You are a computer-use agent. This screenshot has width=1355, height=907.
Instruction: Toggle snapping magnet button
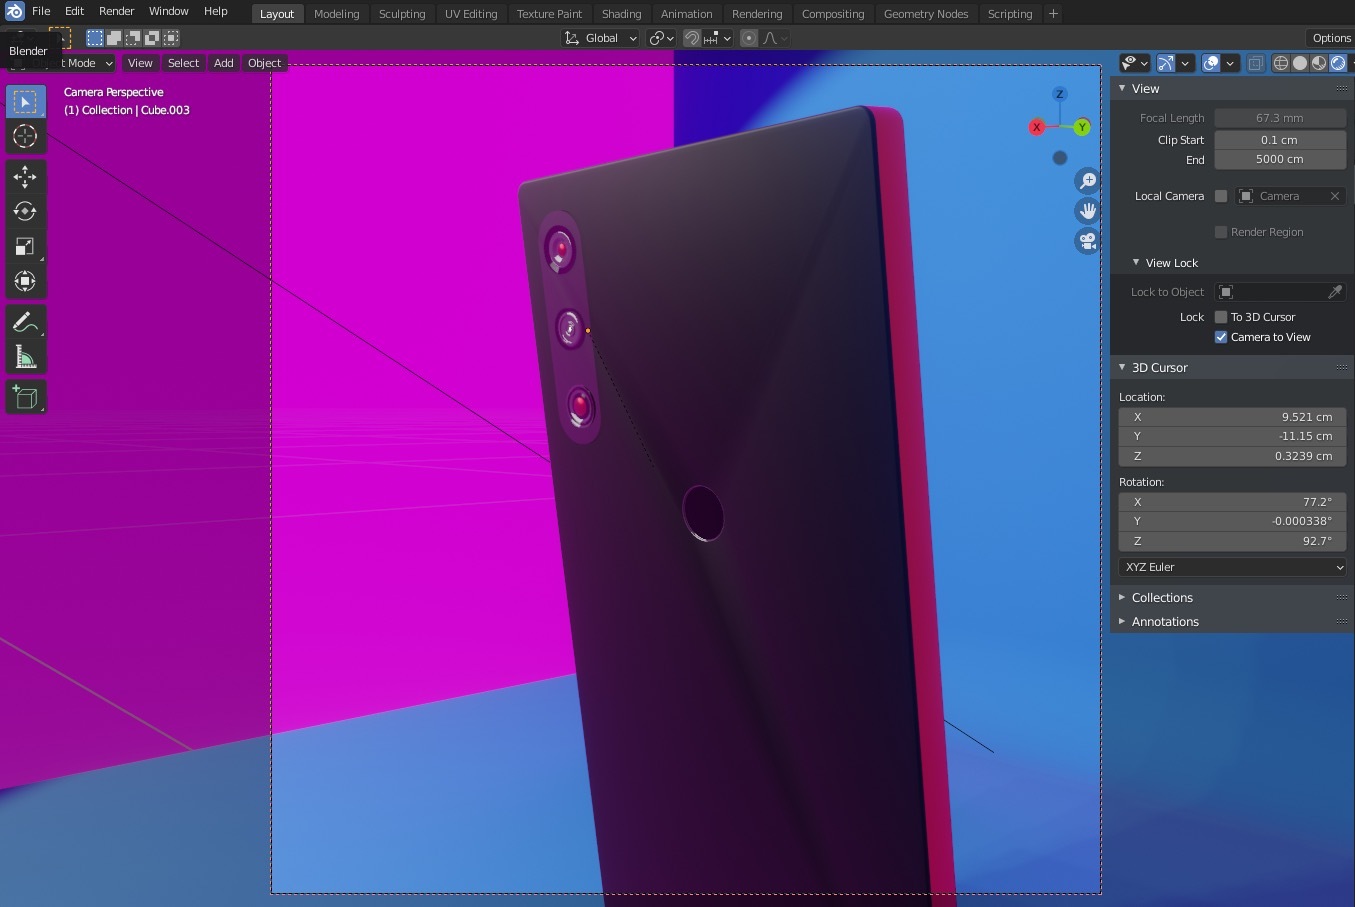pos(692,38)
